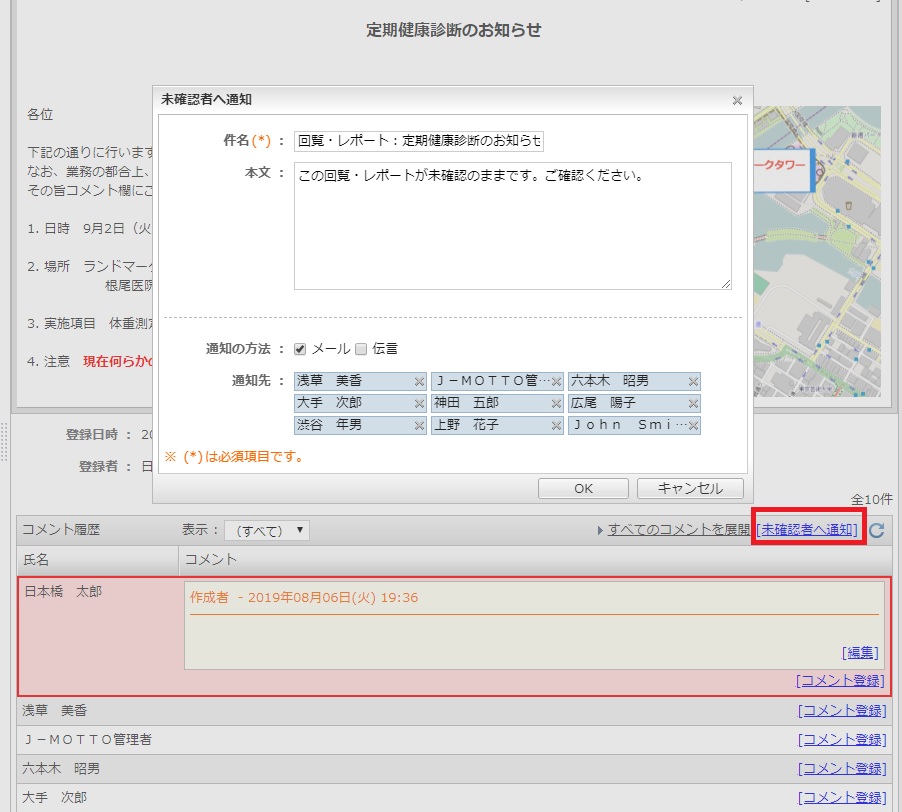Remove 上野 花子 from recipients
Image resolution: width=902 pixels, height=812 pixels.
point(556,426)
